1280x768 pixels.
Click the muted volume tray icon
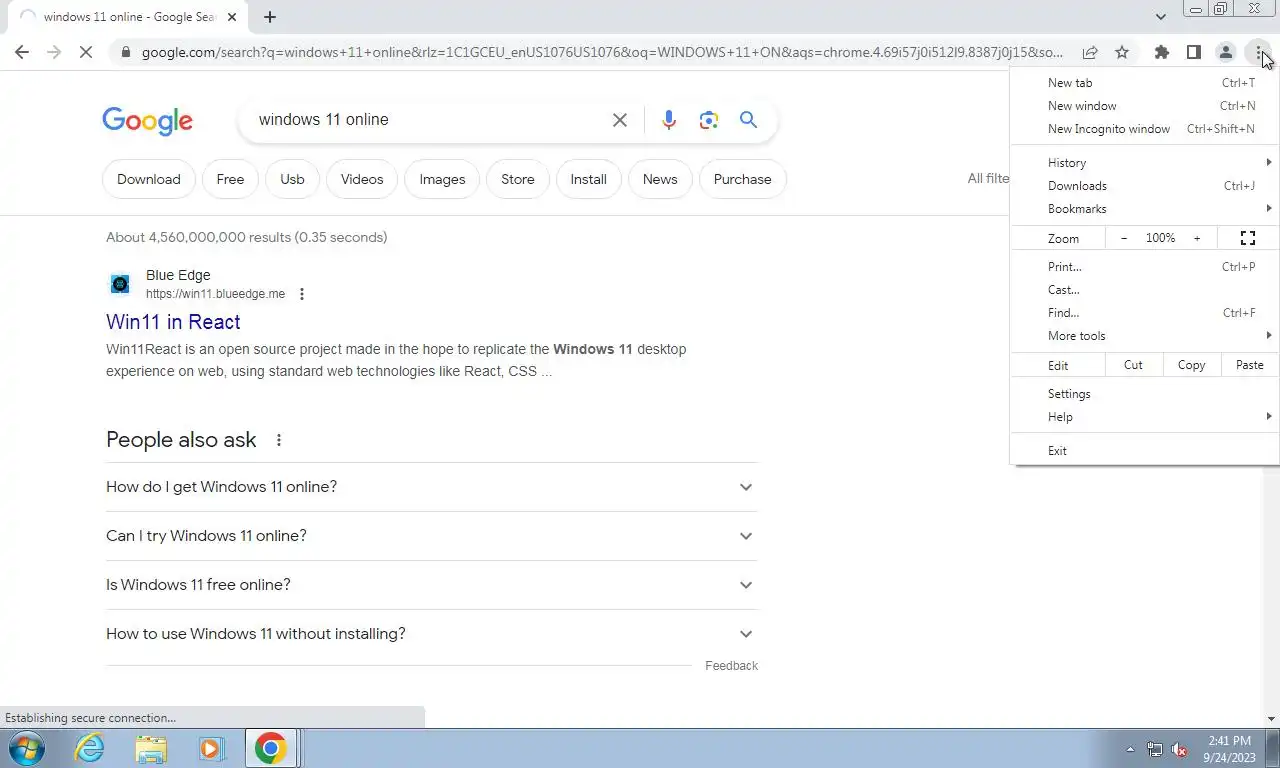(x=1179, y=749)
